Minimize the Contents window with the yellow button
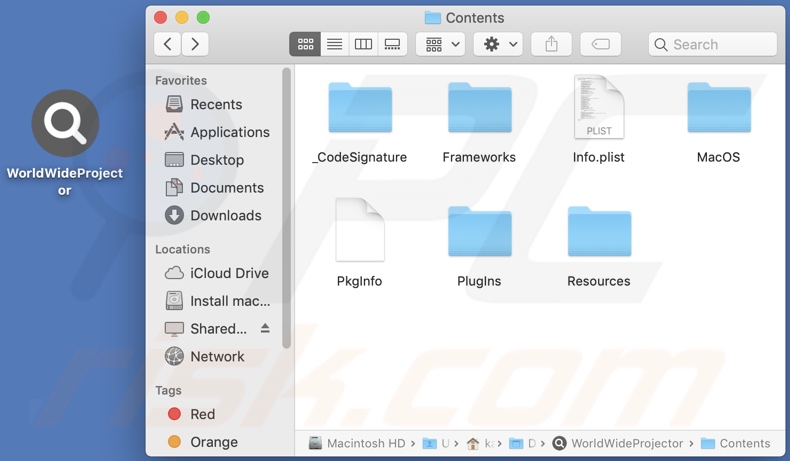This screenshot has width=790, height=461. pyautogui.click(x=182, y=18)
